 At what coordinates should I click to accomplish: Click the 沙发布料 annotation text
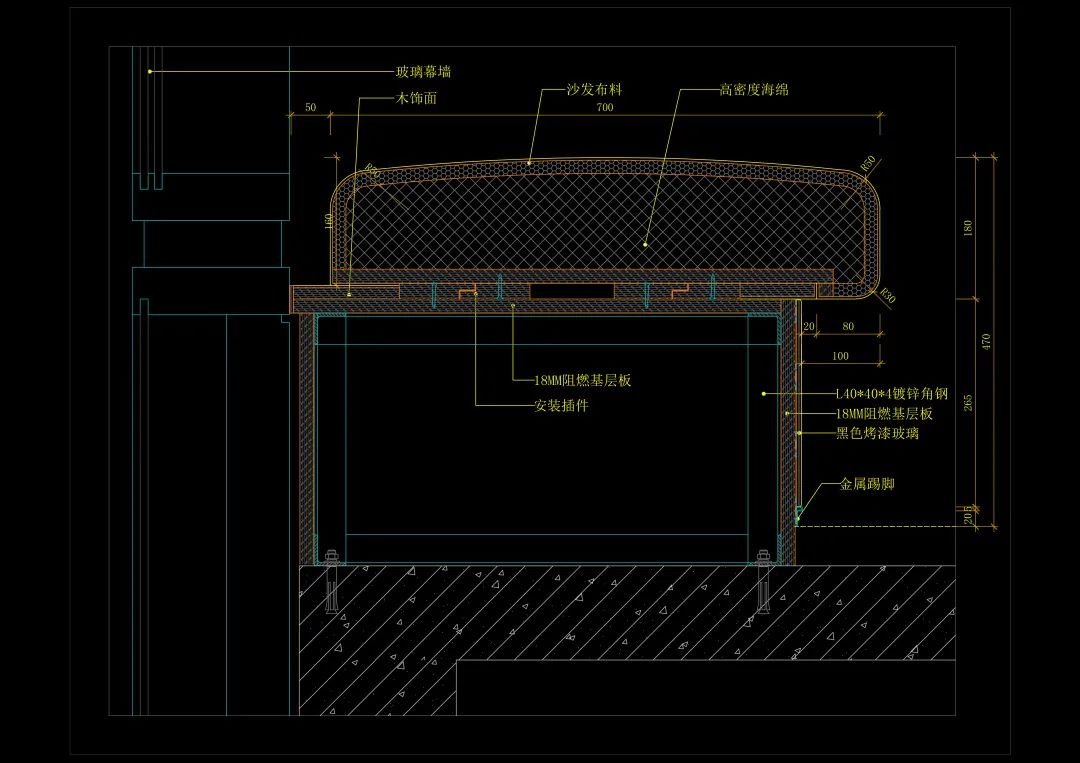pos(594,89)
